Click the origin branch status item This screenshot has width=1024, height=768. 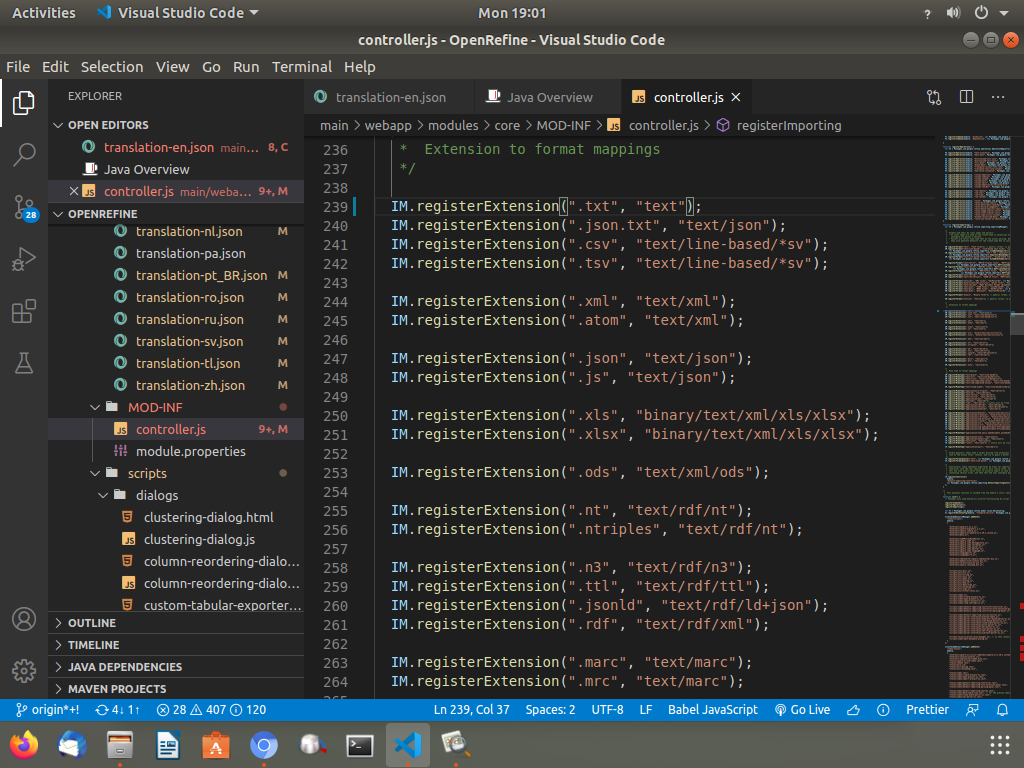coord(47,710)
